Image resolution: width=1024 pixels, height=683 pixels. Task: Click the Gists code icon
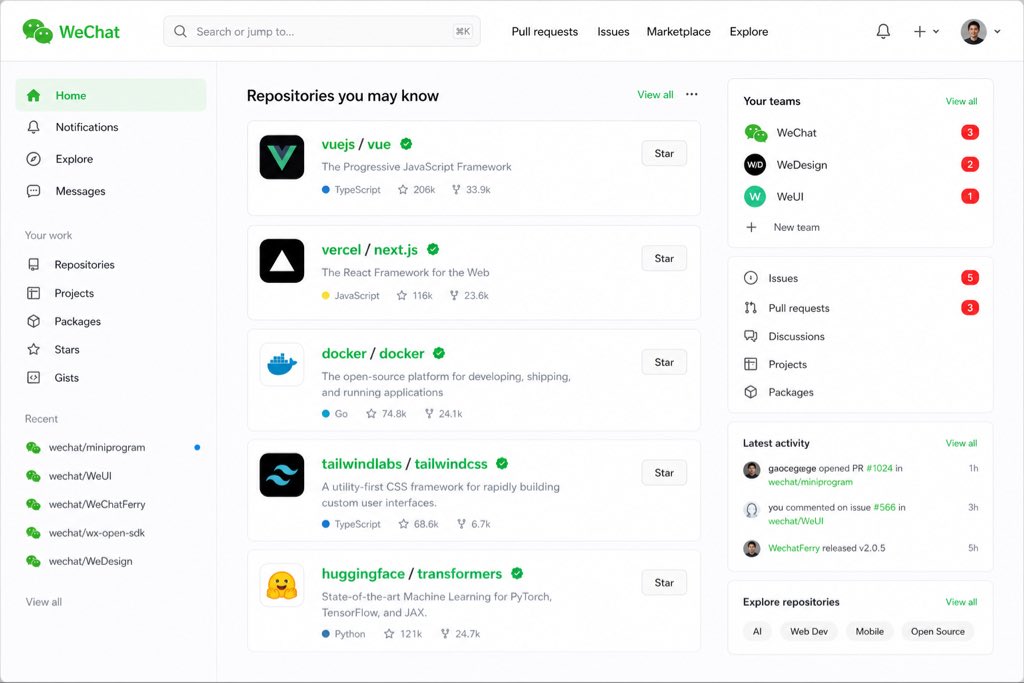[x=33, y=377]
